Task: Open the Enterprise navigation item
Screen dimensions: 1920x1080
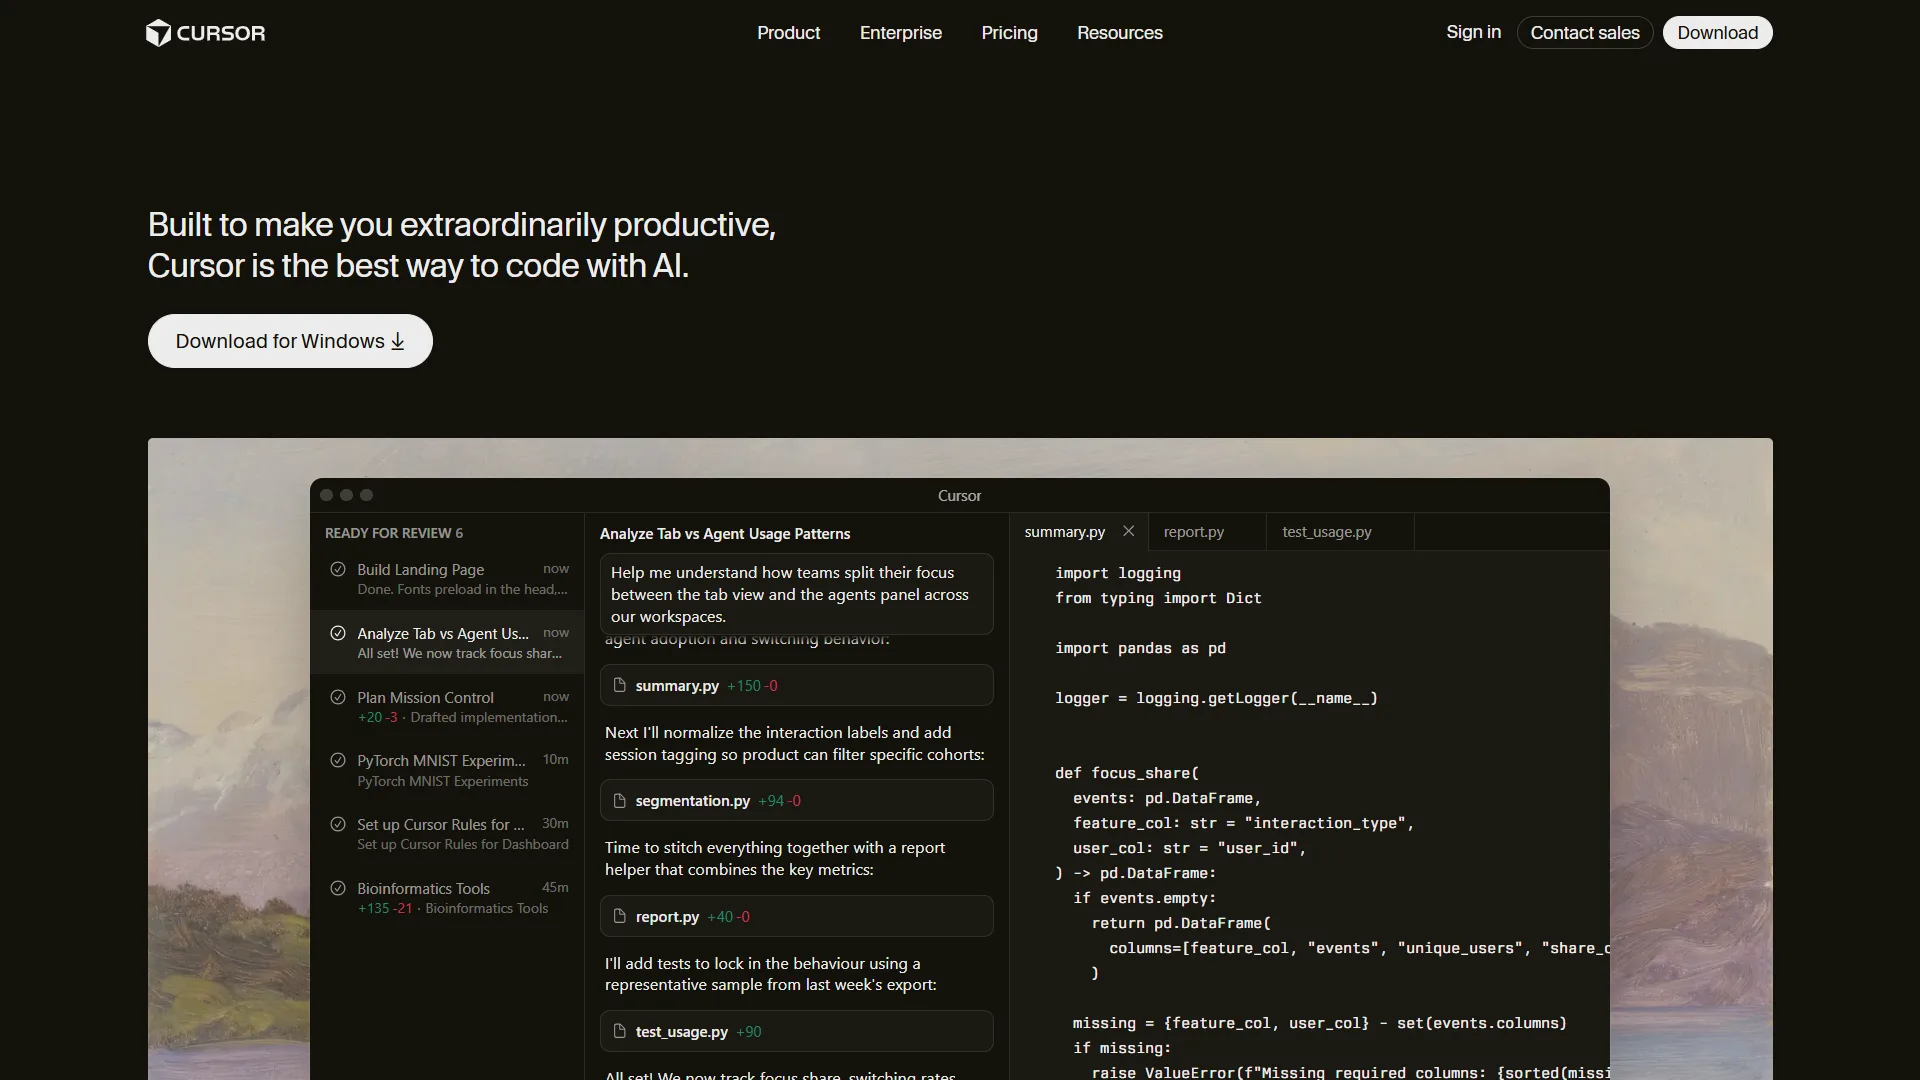Action: click(x=900, y=33)
